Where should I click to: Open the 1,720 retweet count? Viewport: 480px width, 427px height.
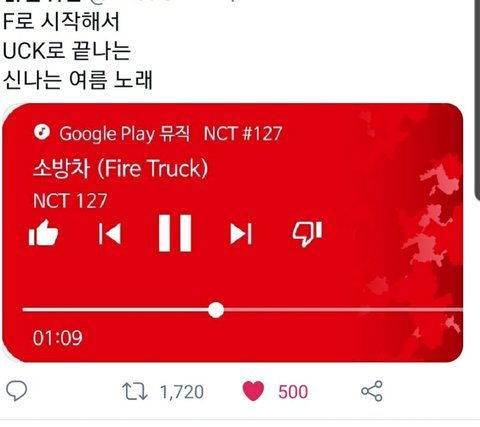(182, 392)
